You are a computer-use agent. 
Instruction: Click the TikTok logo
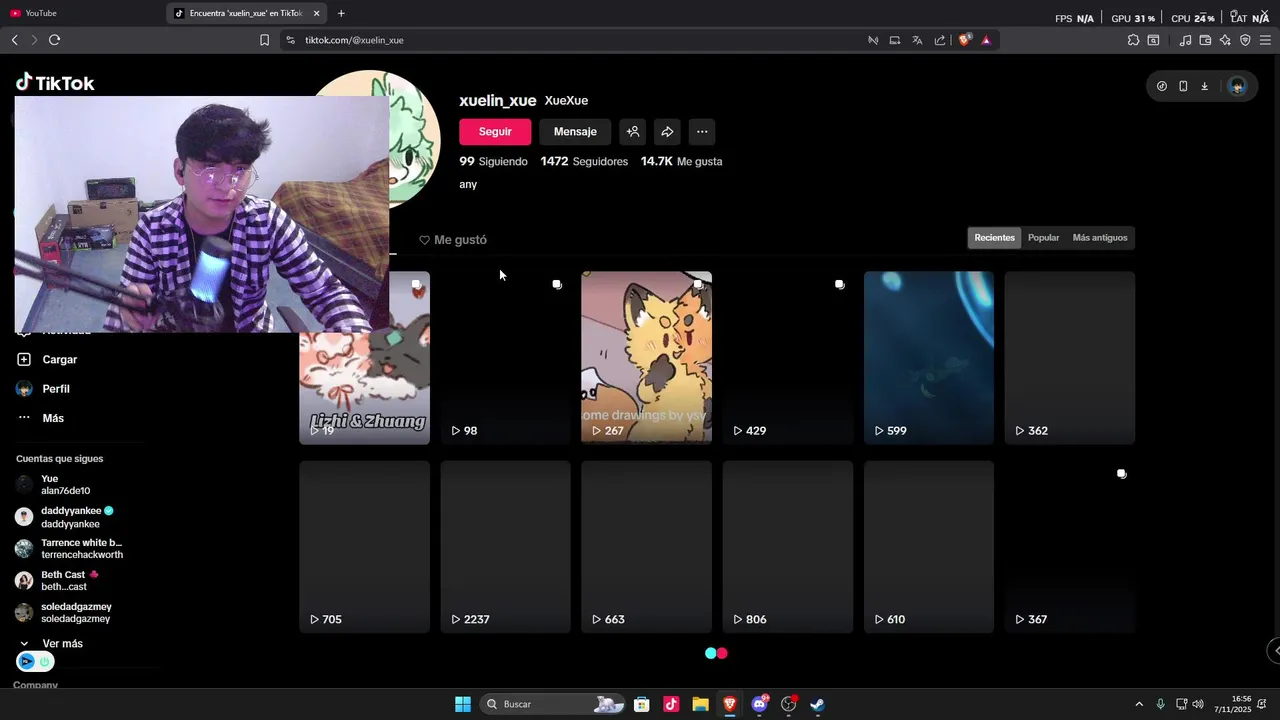pyautogui.click(x=55, y=83)
